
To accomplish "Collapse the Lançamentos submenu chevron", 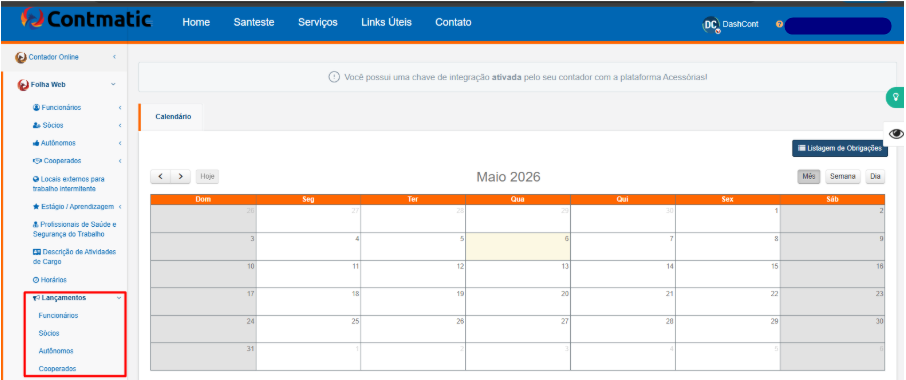I will (119, 298).
